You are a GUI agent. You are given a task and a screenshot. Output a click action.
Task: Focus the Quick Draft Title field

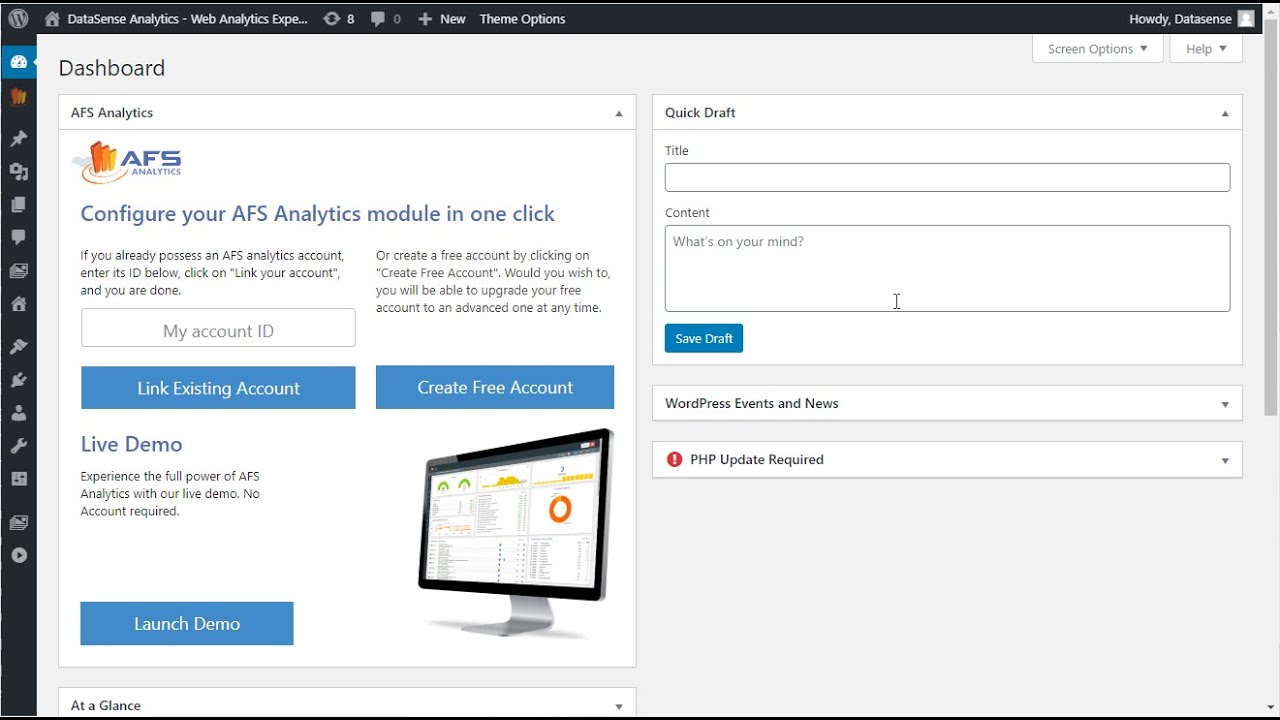click(x=947, y=177)
